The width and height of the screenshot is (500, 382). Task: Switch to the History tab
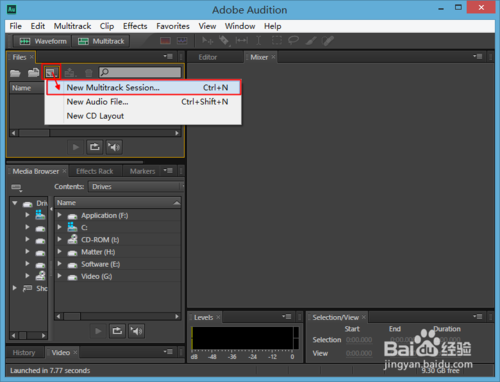24,353
